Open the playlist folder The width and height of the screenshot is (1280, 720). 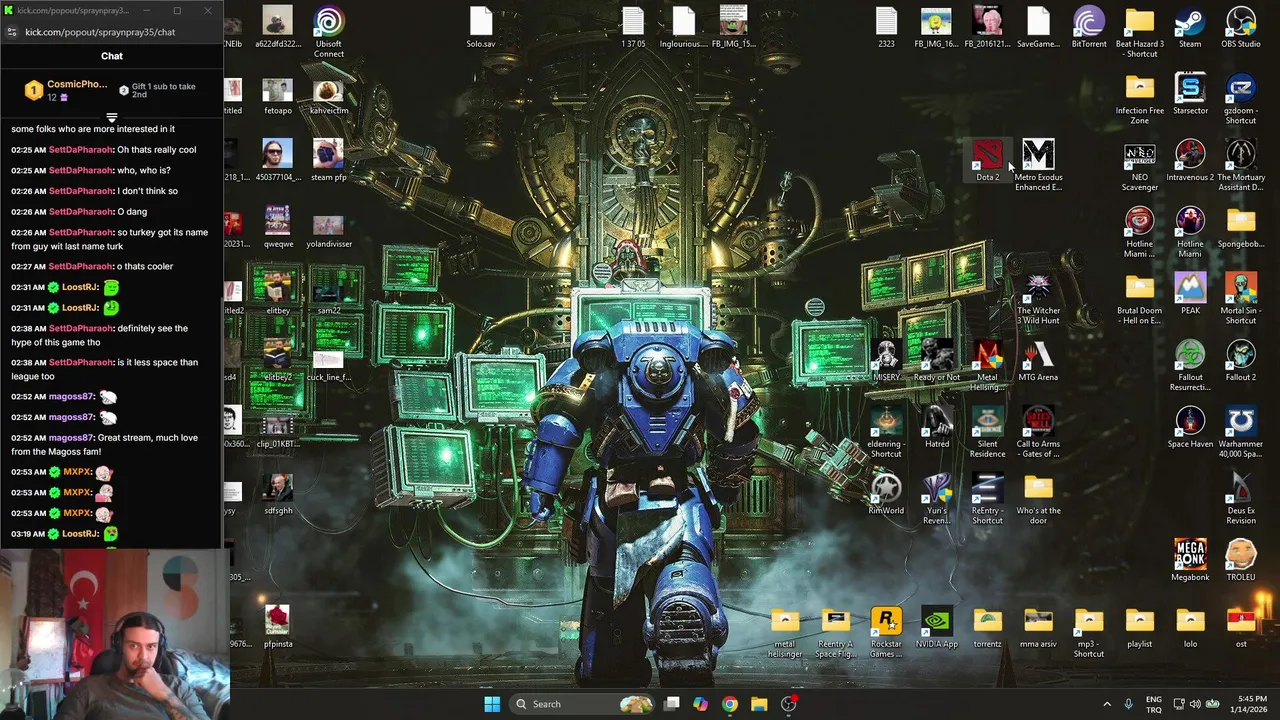tap(1139, 627)
